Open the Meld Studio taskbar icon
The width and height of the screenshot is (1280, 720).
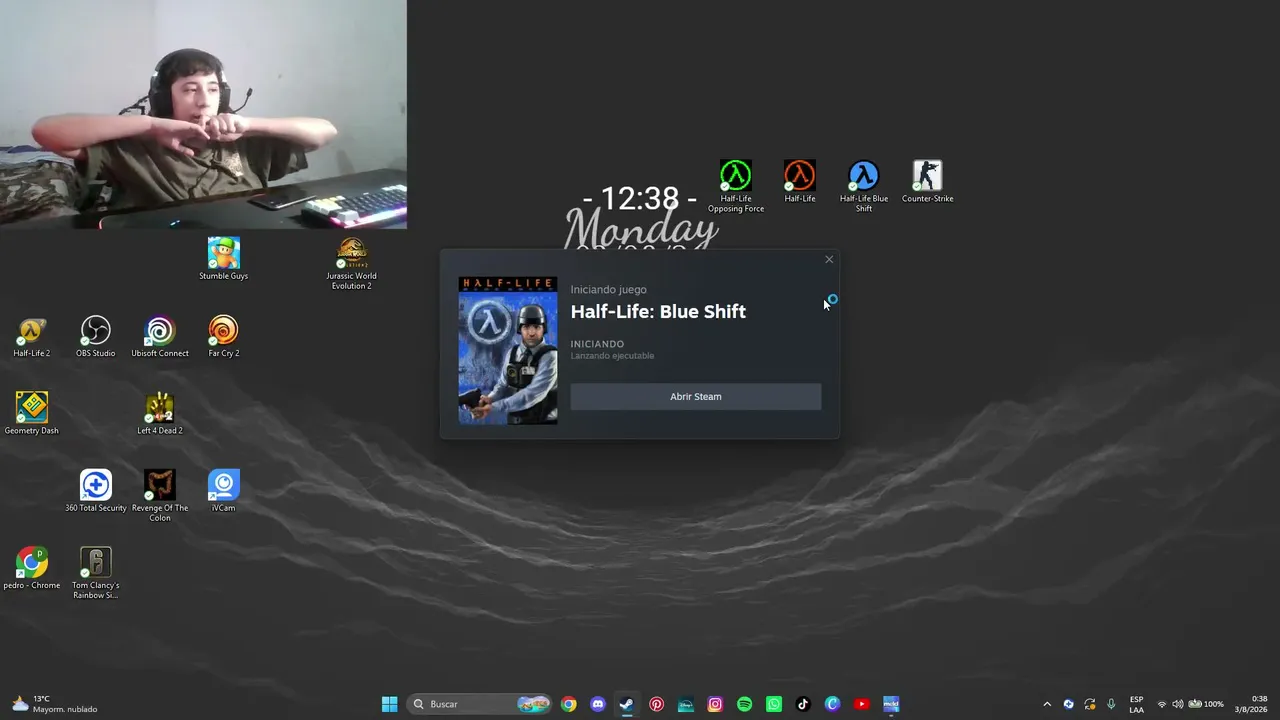coord(891,704)
